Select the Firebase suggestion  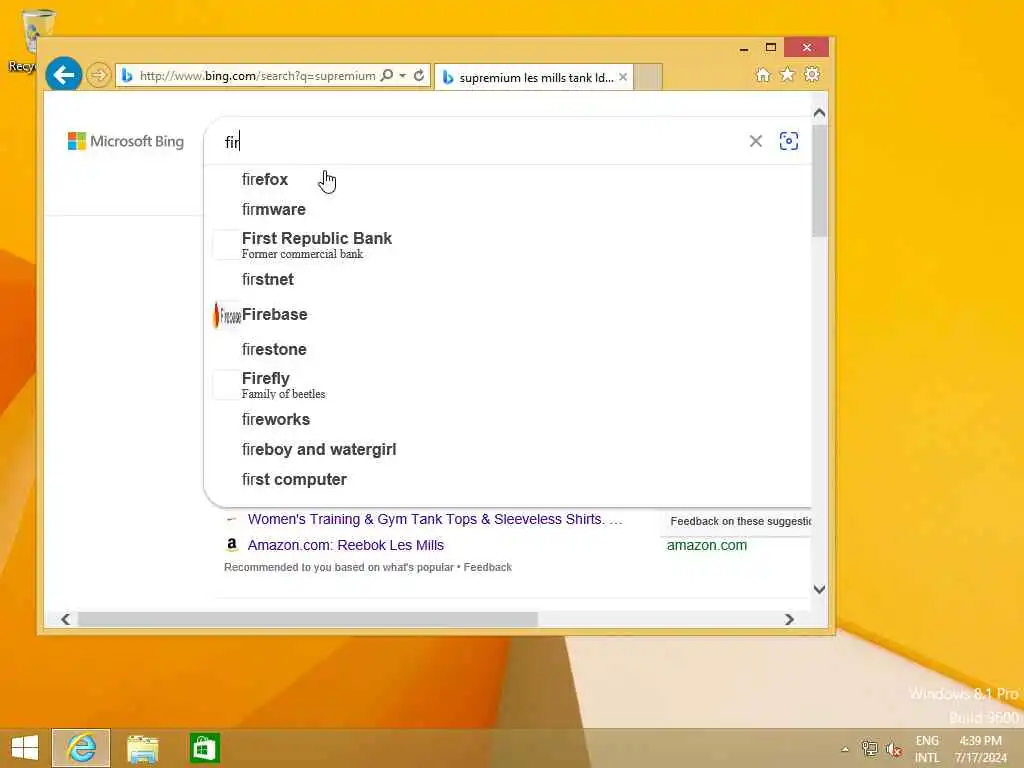pyautogui.click(x=507, y=315)
